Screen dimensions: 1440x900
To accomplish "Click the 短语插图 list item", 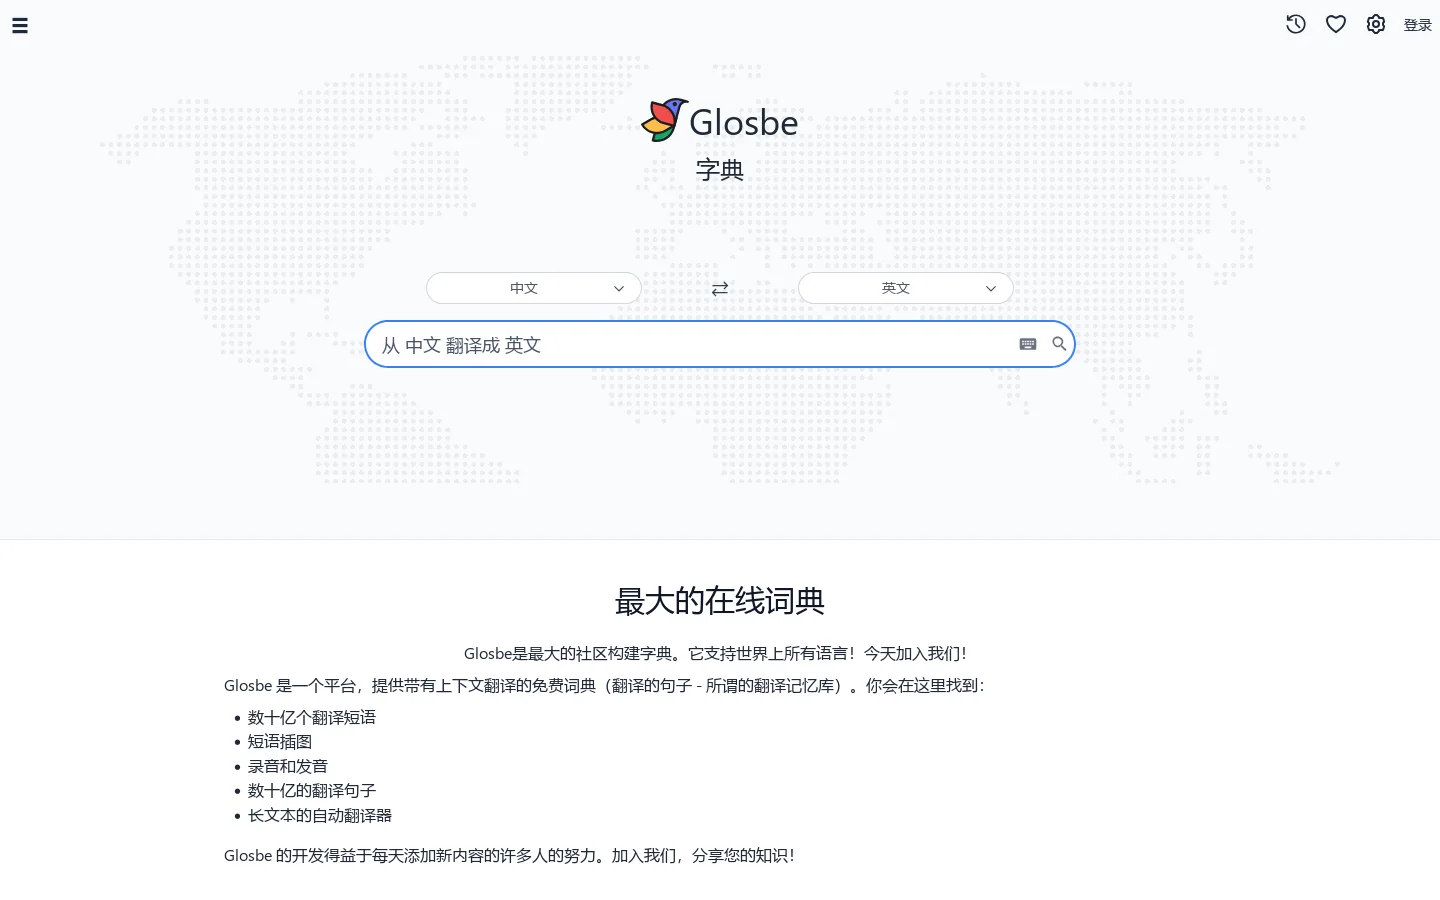I will click(x=280, y=741).
